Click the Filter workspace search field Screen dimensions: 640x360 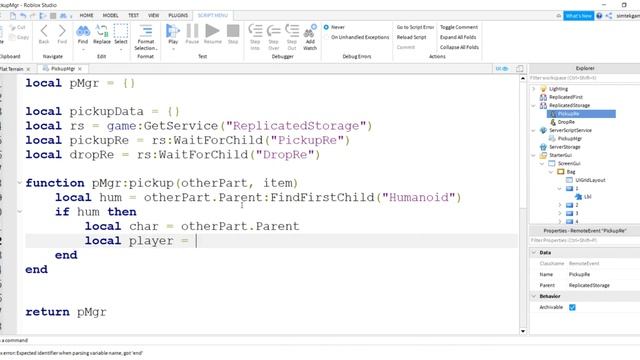(x=584, y=78)
